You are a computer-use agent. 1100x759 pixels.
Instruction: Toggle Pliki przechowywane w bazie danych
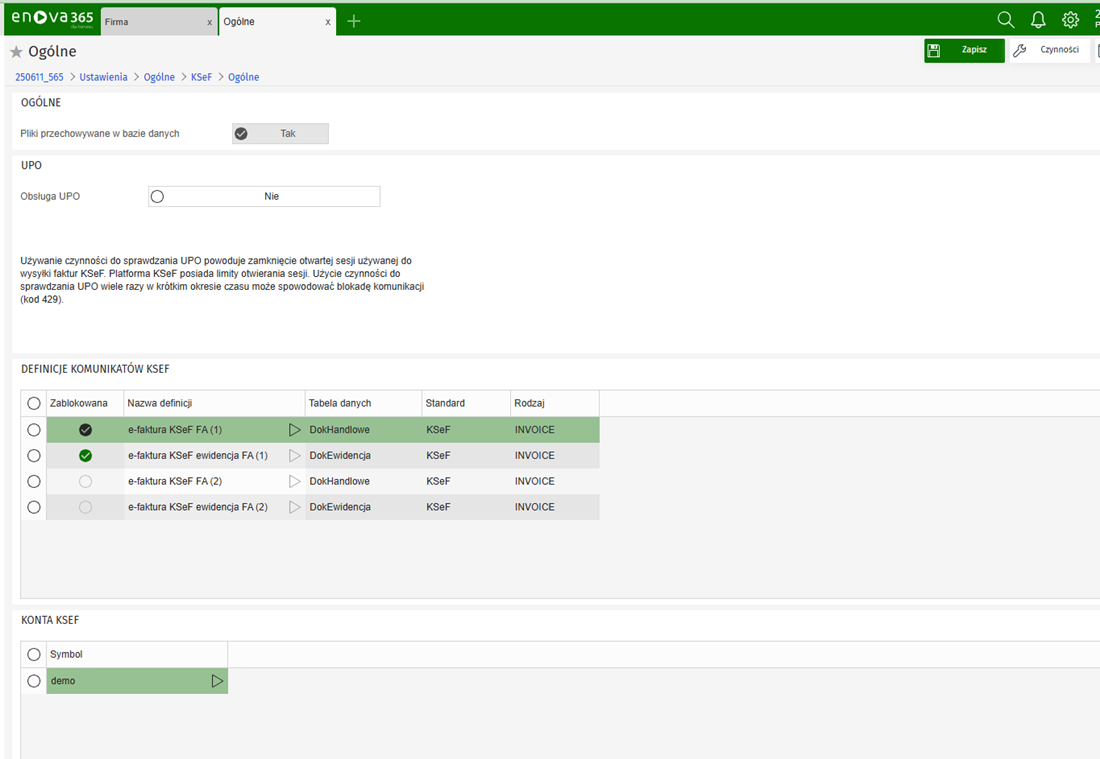coord(280,134)
